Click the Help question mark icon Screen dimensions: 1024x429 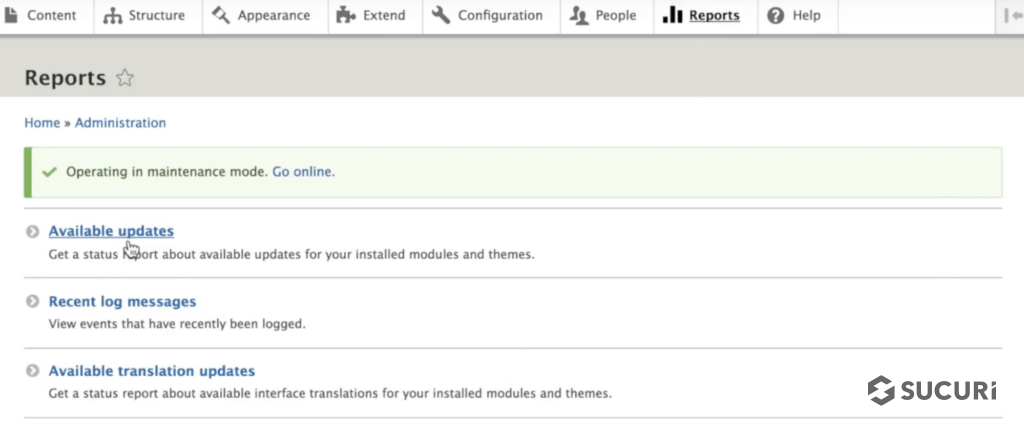pyautogui.click(x=776, y=16)
